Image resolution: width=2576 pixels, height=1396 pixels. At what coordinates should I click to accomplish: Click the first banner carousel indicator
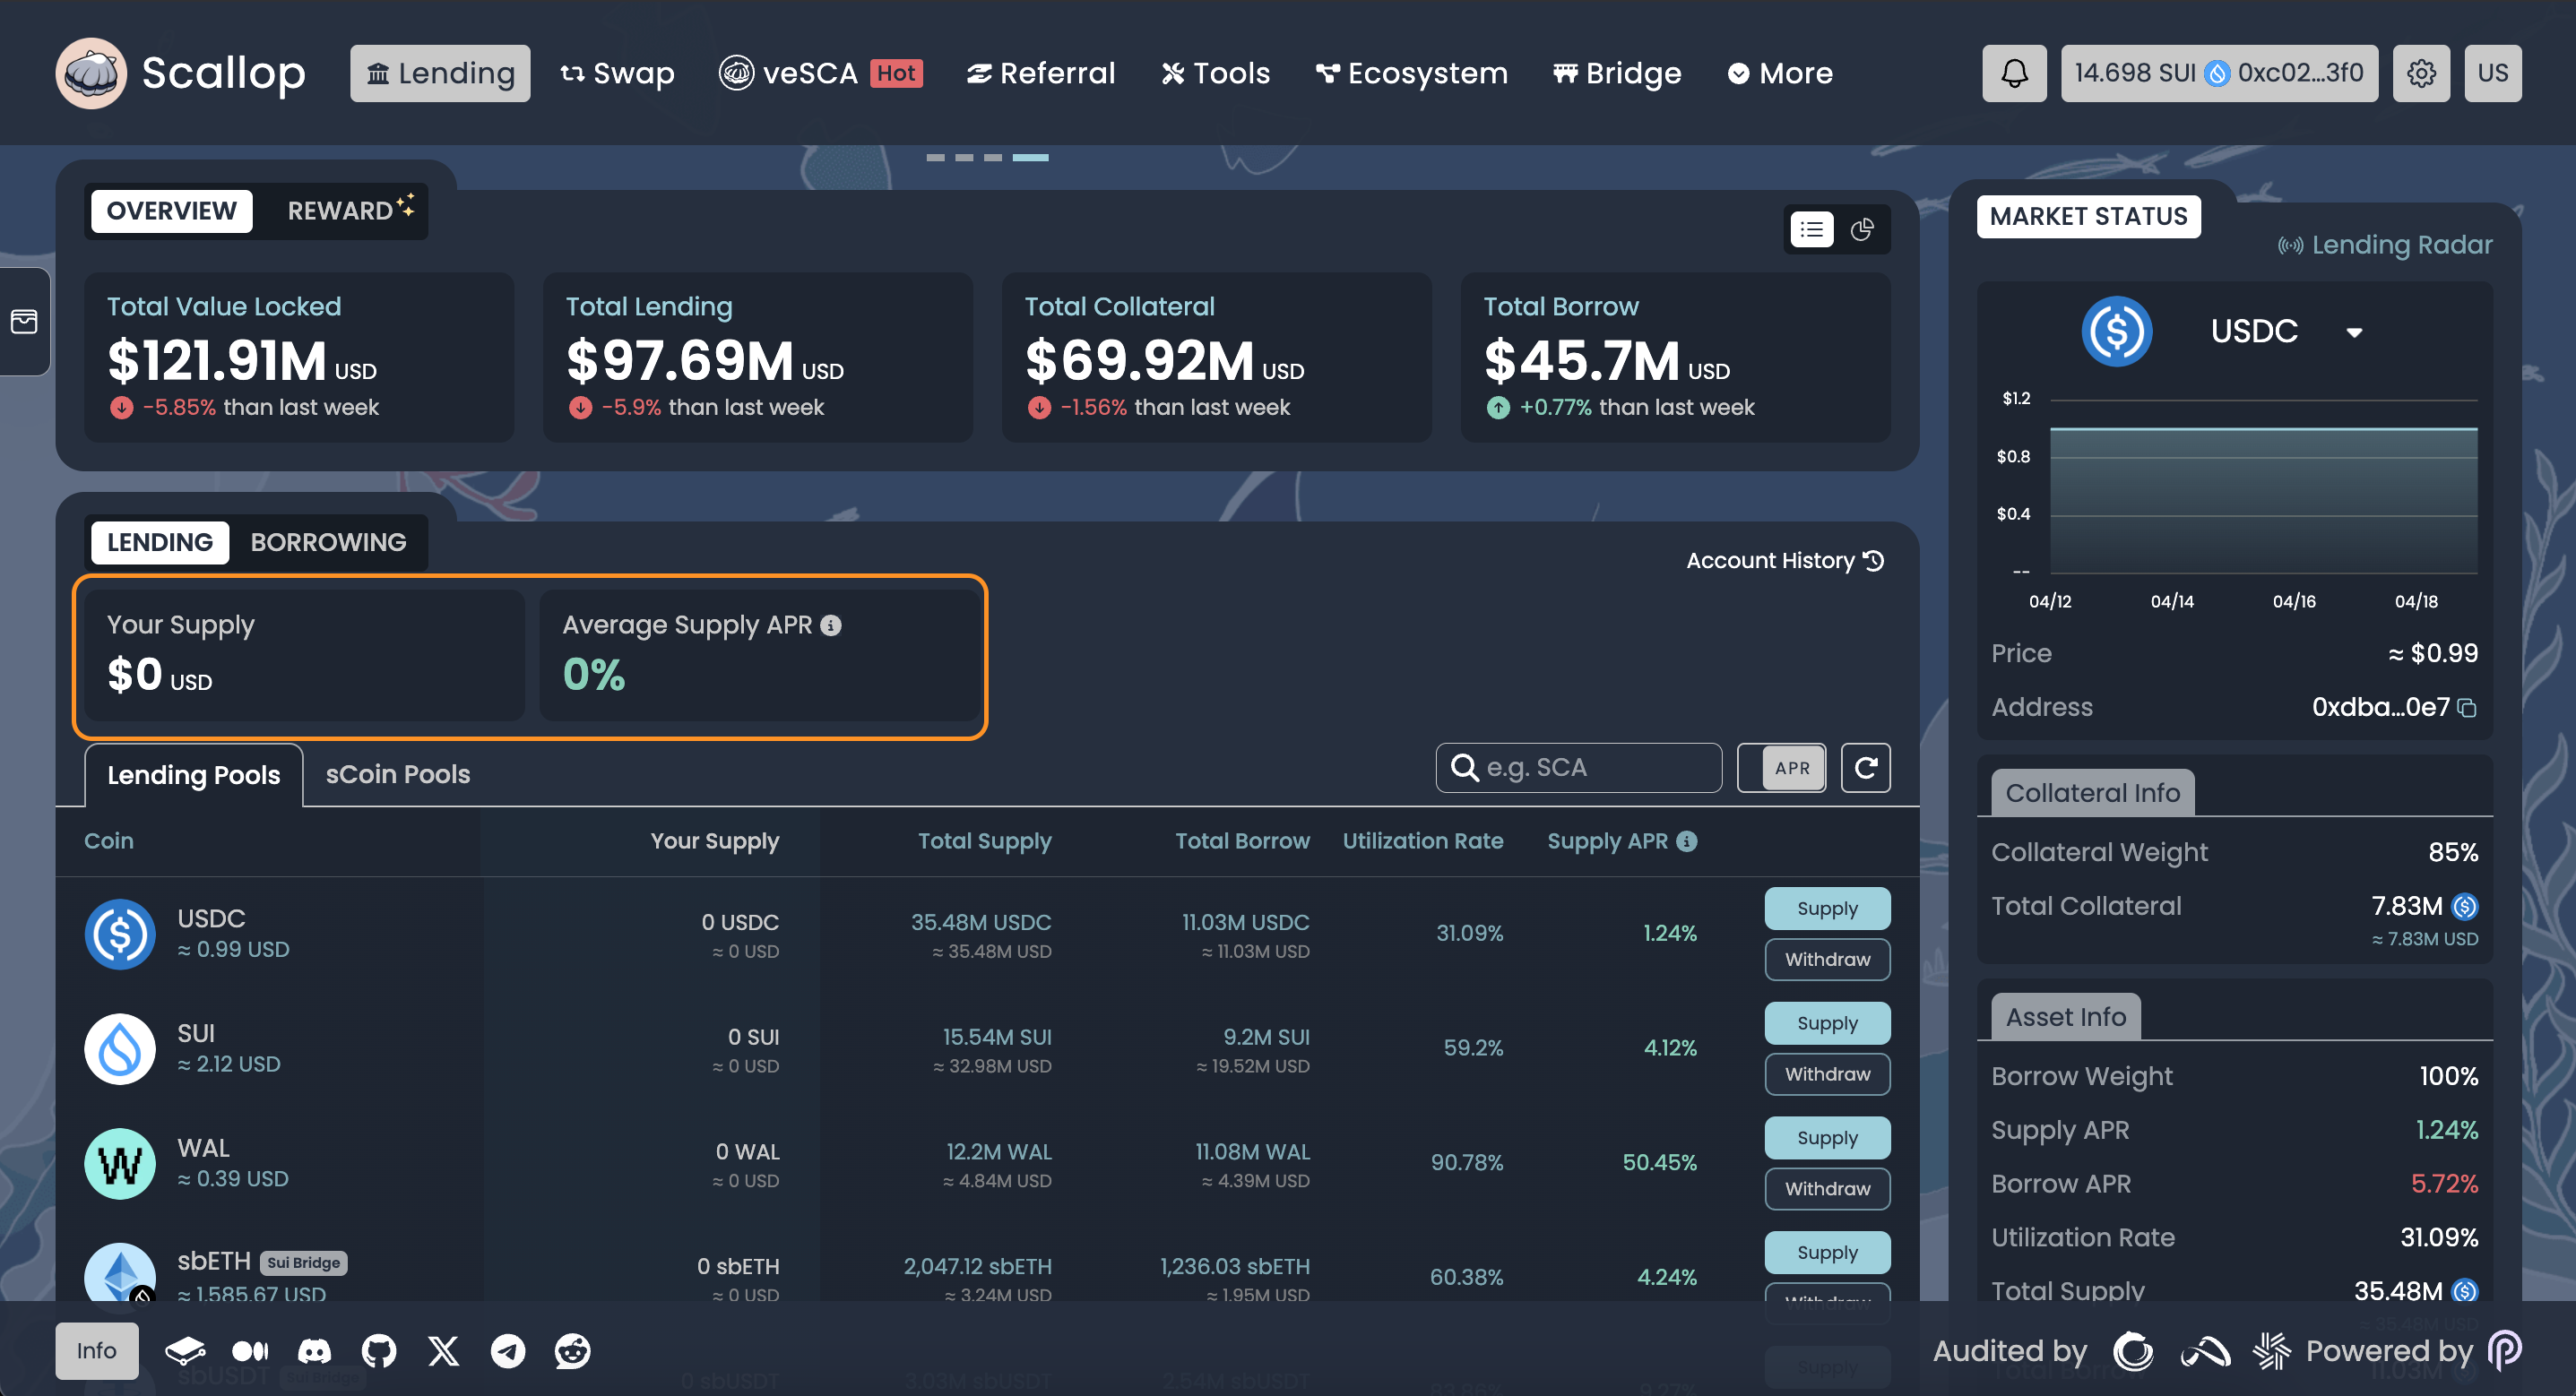tap(935, 157)
